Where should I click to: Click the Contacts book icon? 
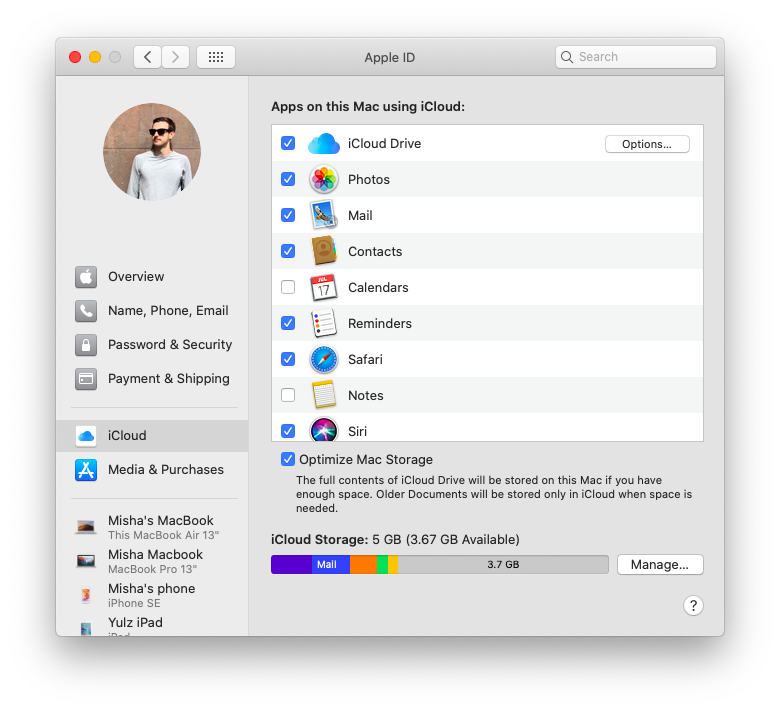coord(324,252)
